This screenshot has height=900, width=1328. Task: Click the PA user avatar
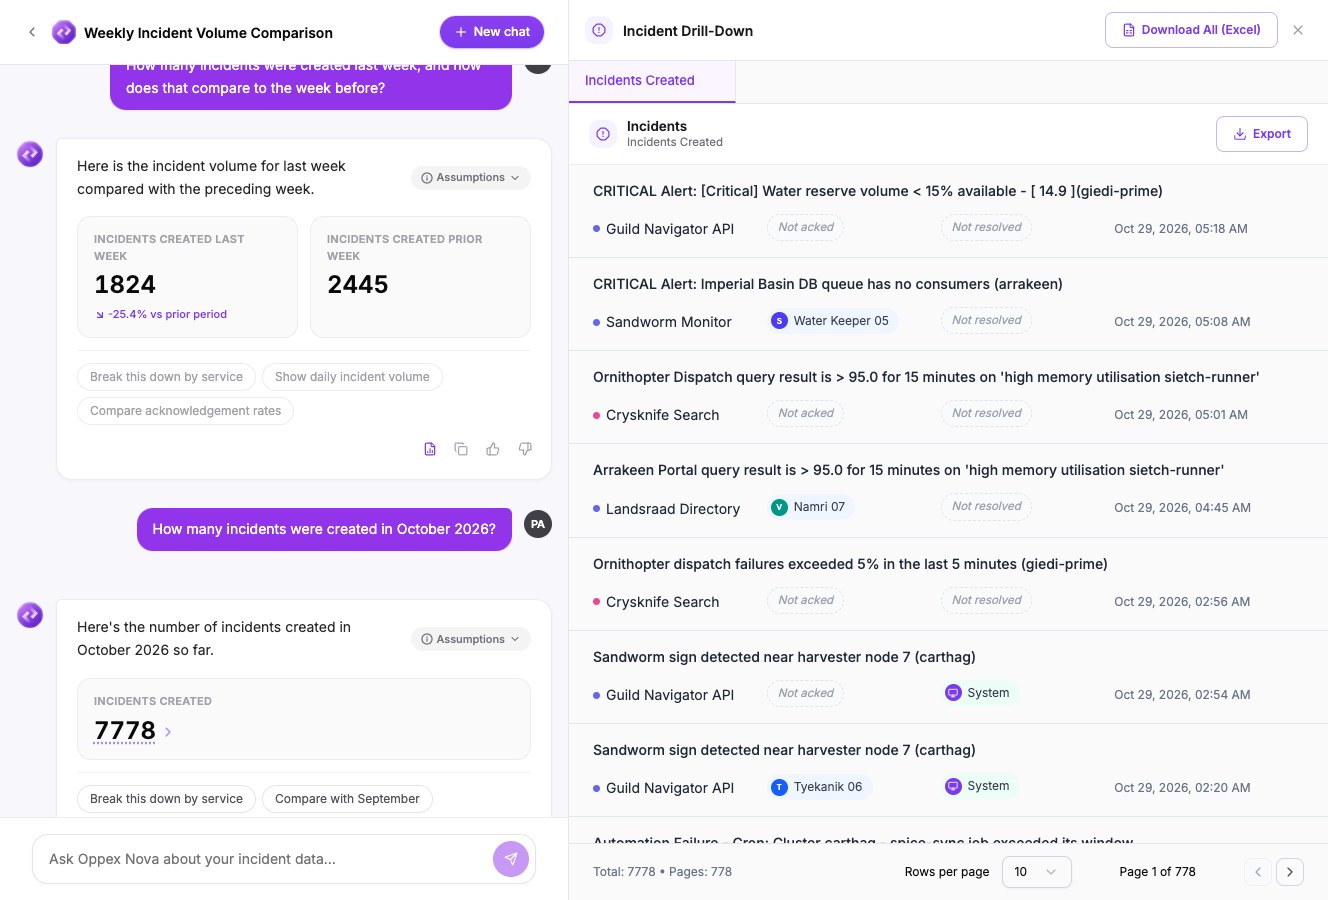pyautogui.click(x=538, y=524)
